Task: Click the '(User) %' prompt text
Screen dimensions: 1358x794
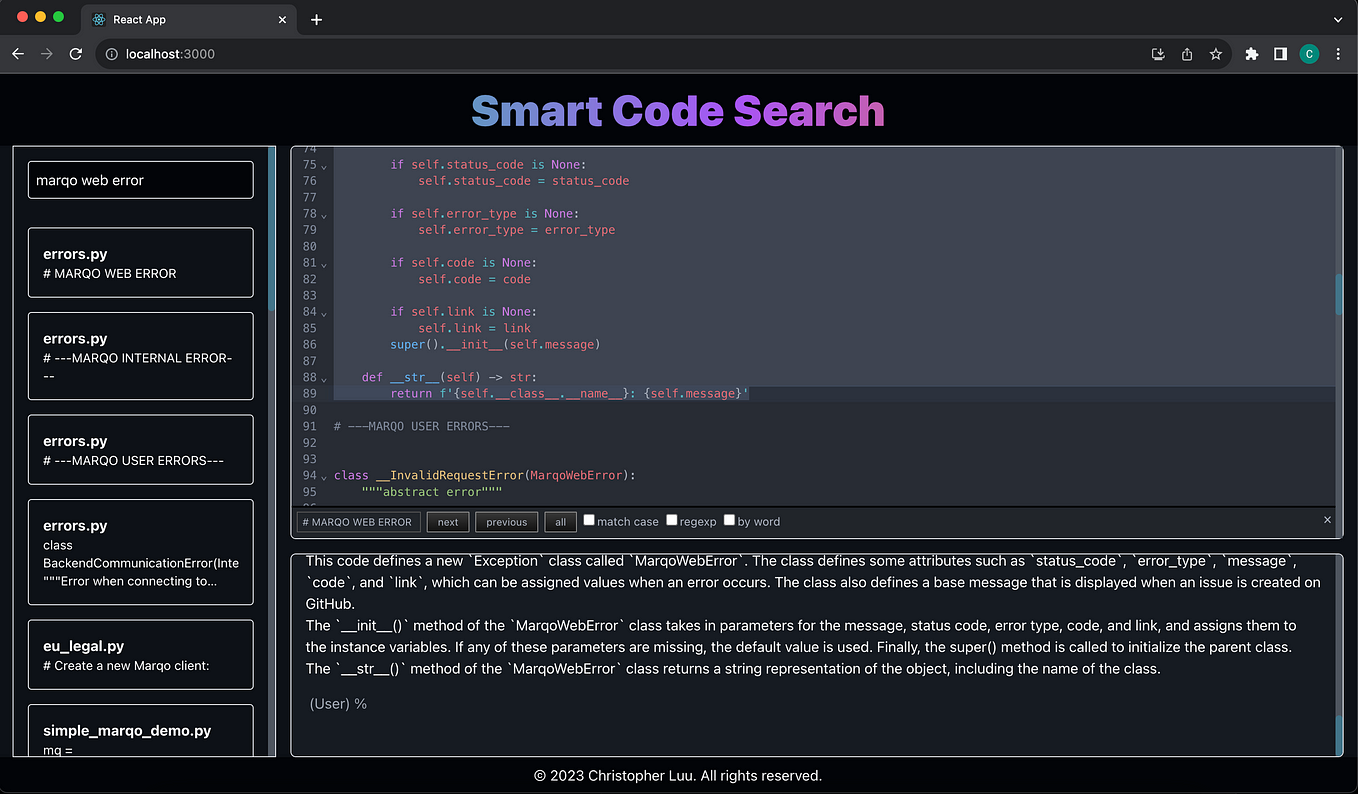Action: pyautogui.click(x=338, y=704)
